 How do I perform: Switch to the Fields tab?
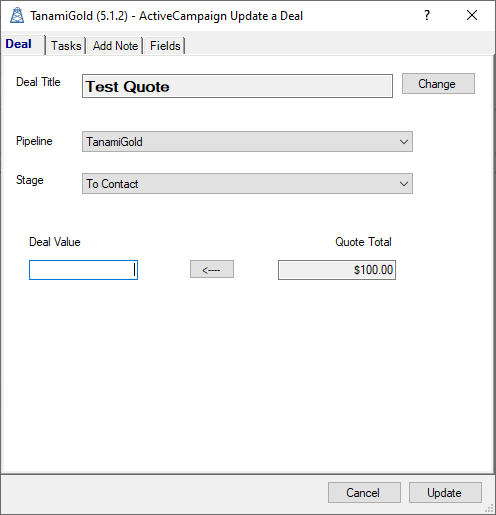165,46
